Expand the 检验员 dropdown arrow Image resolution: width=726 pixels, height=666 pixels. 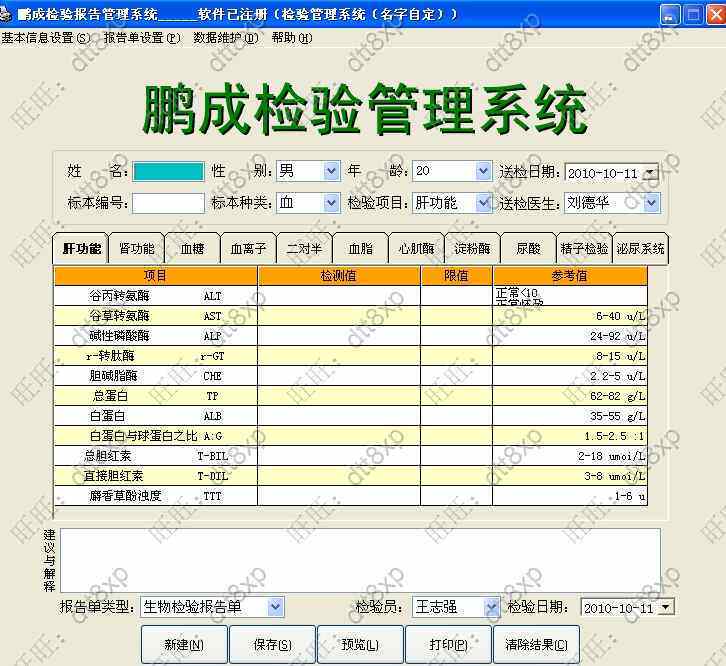491,607
